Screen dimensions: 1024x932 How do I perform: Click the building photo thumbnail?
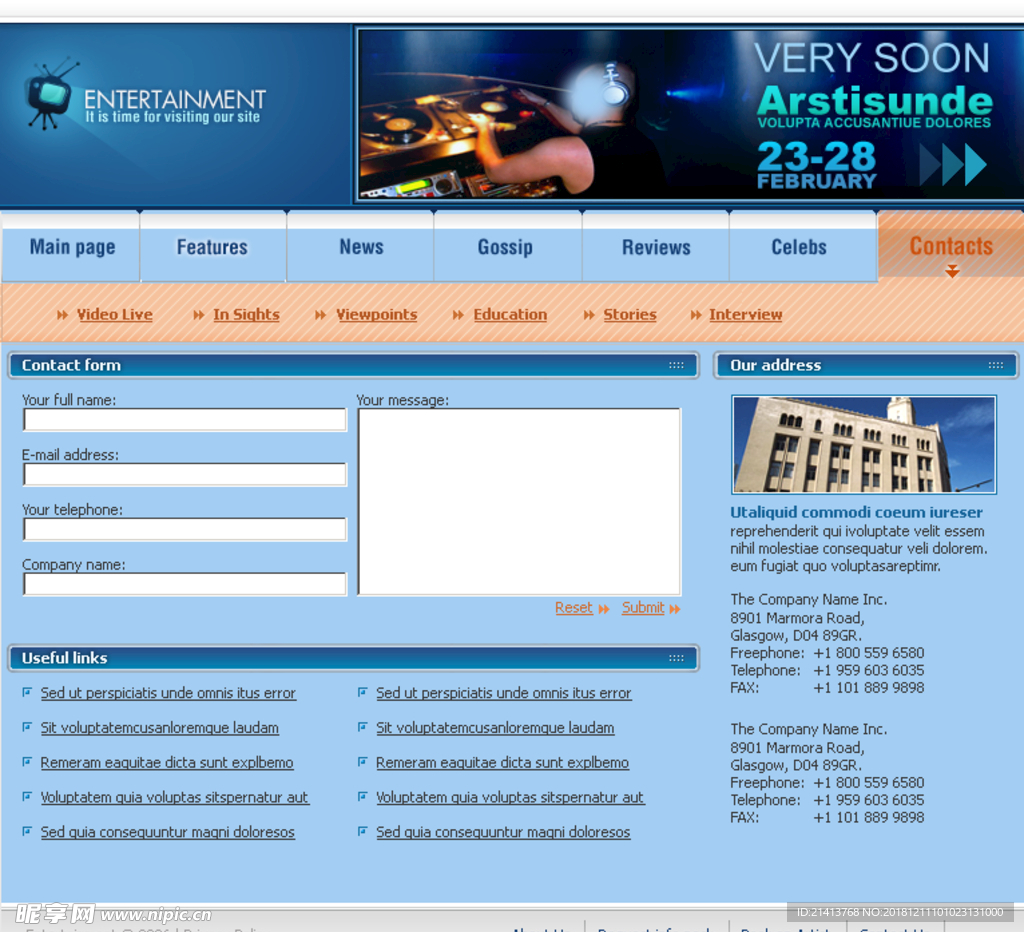point(864,444)
